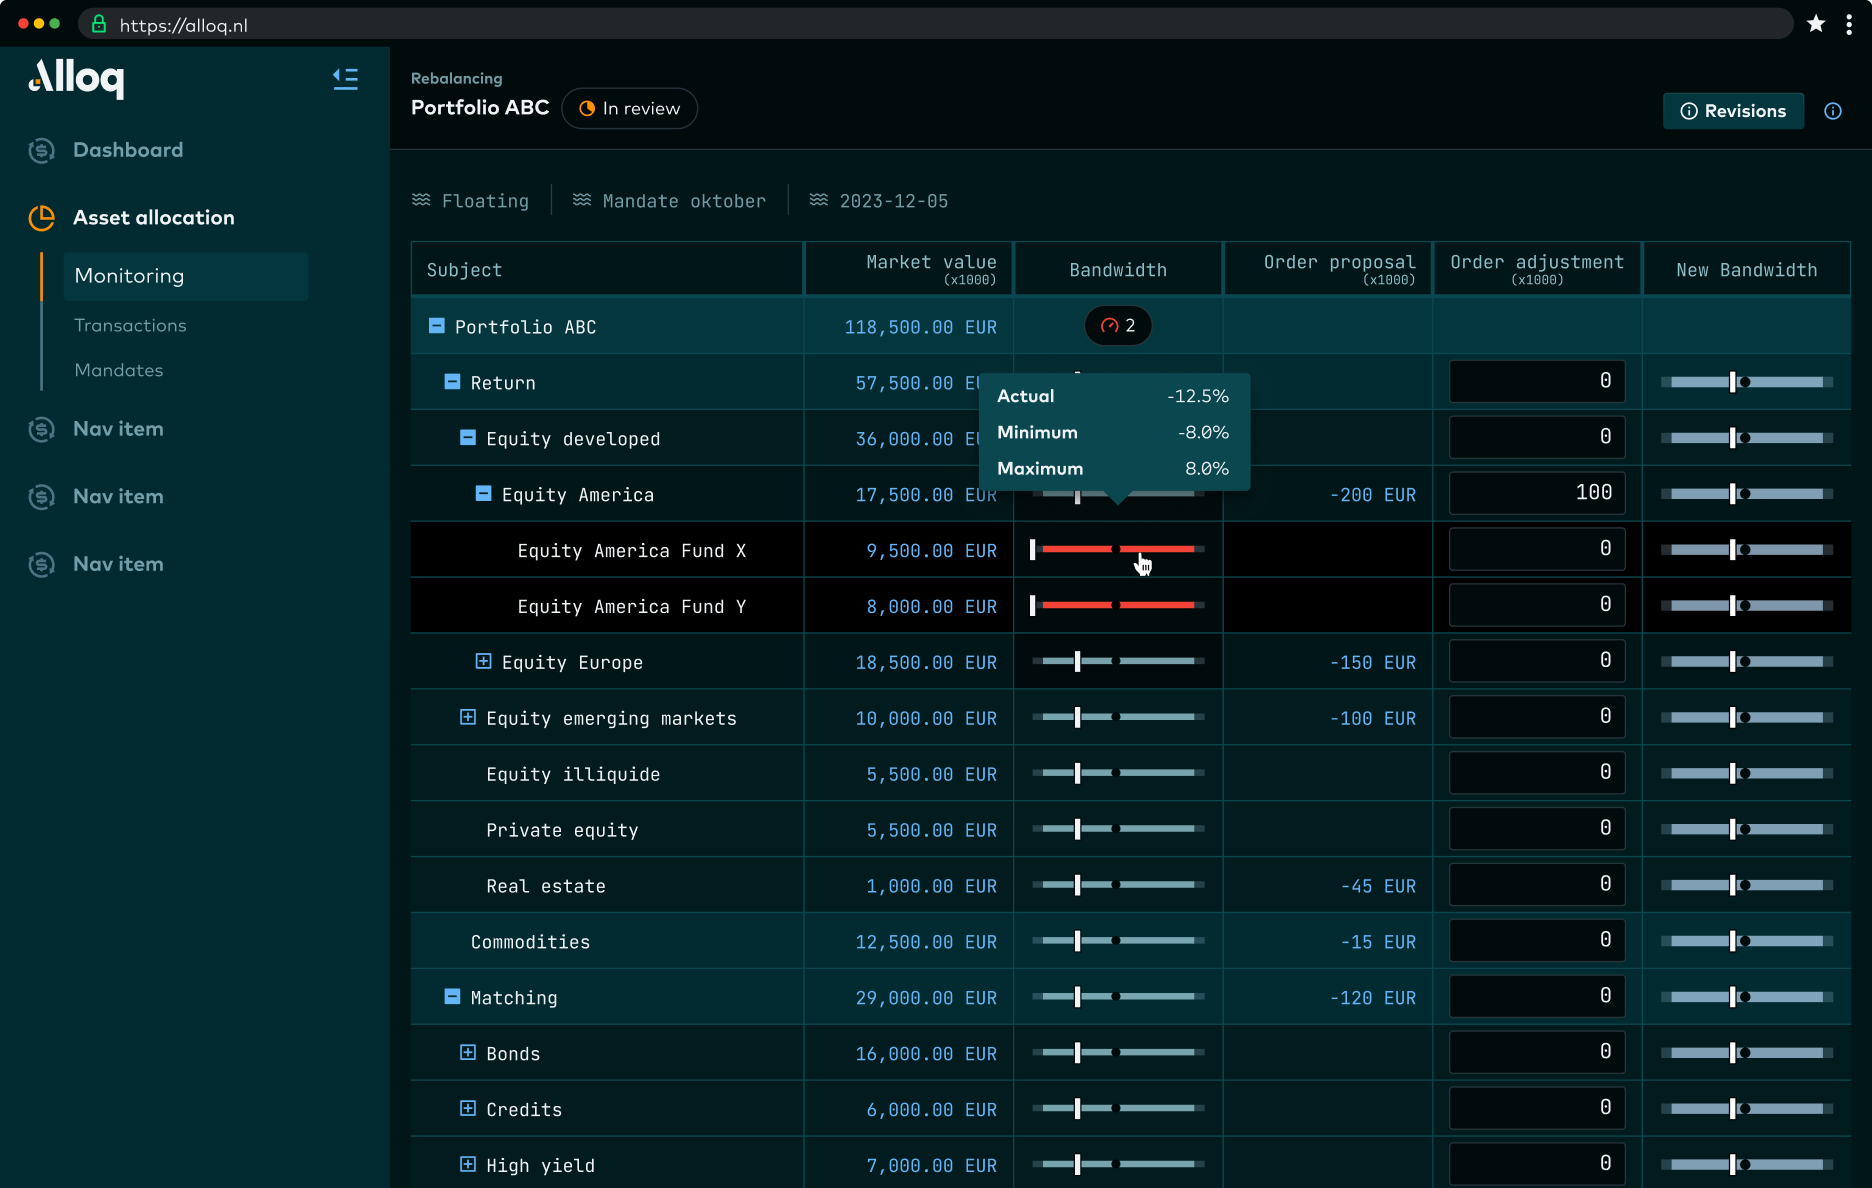Open the last Nav item in the sidebar
The width and height of the screenshot is (1872, 1188).
tap(118, 564)
